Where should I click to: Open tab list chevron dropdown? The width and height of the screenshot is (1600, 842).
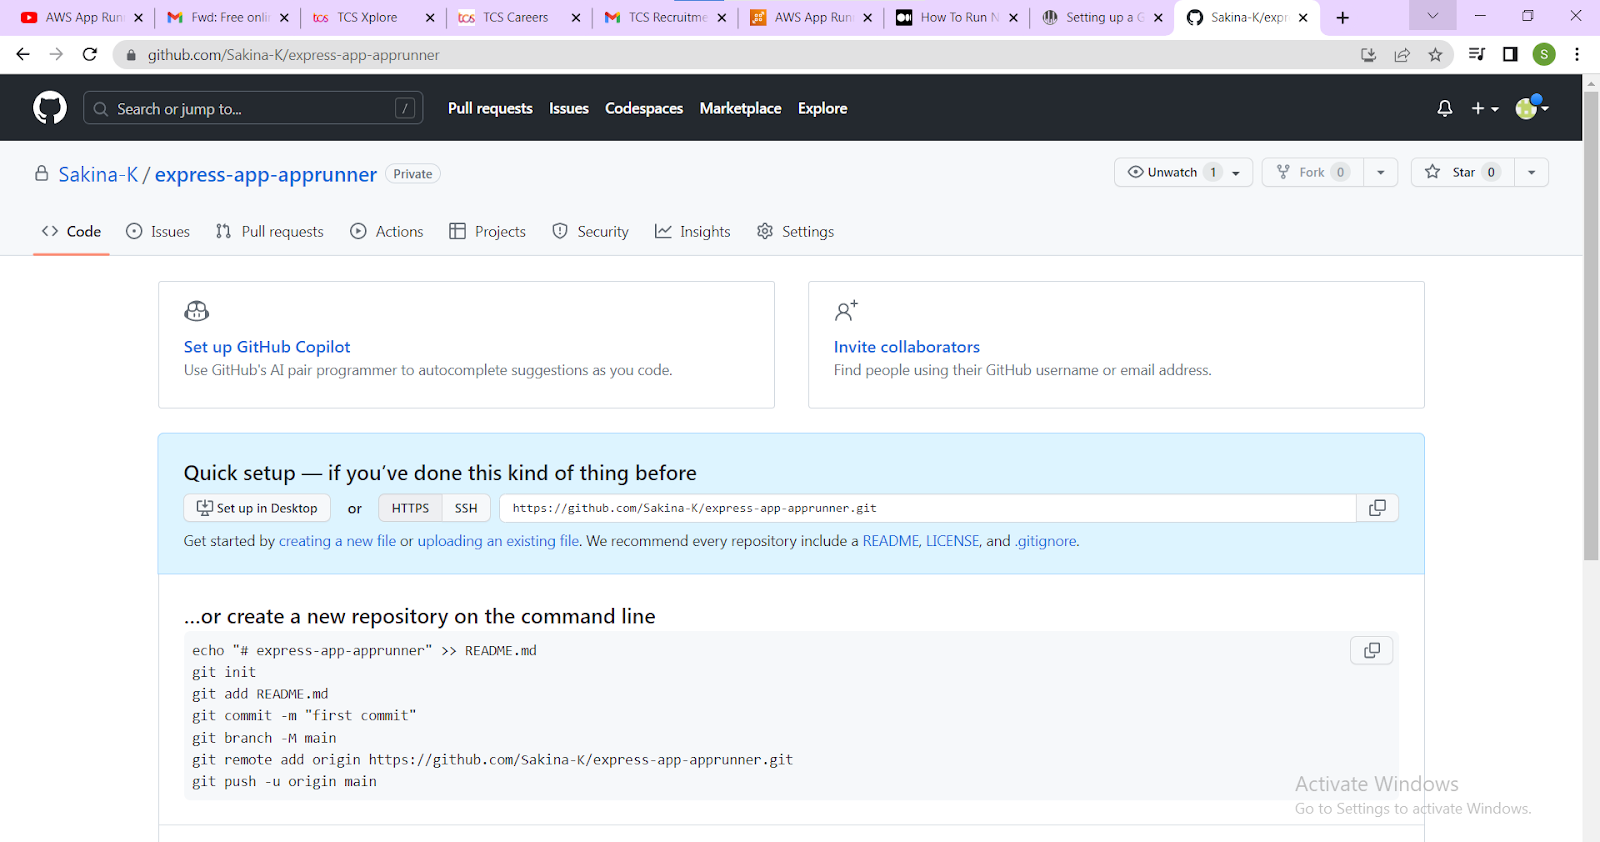[x=1432, y=16]
